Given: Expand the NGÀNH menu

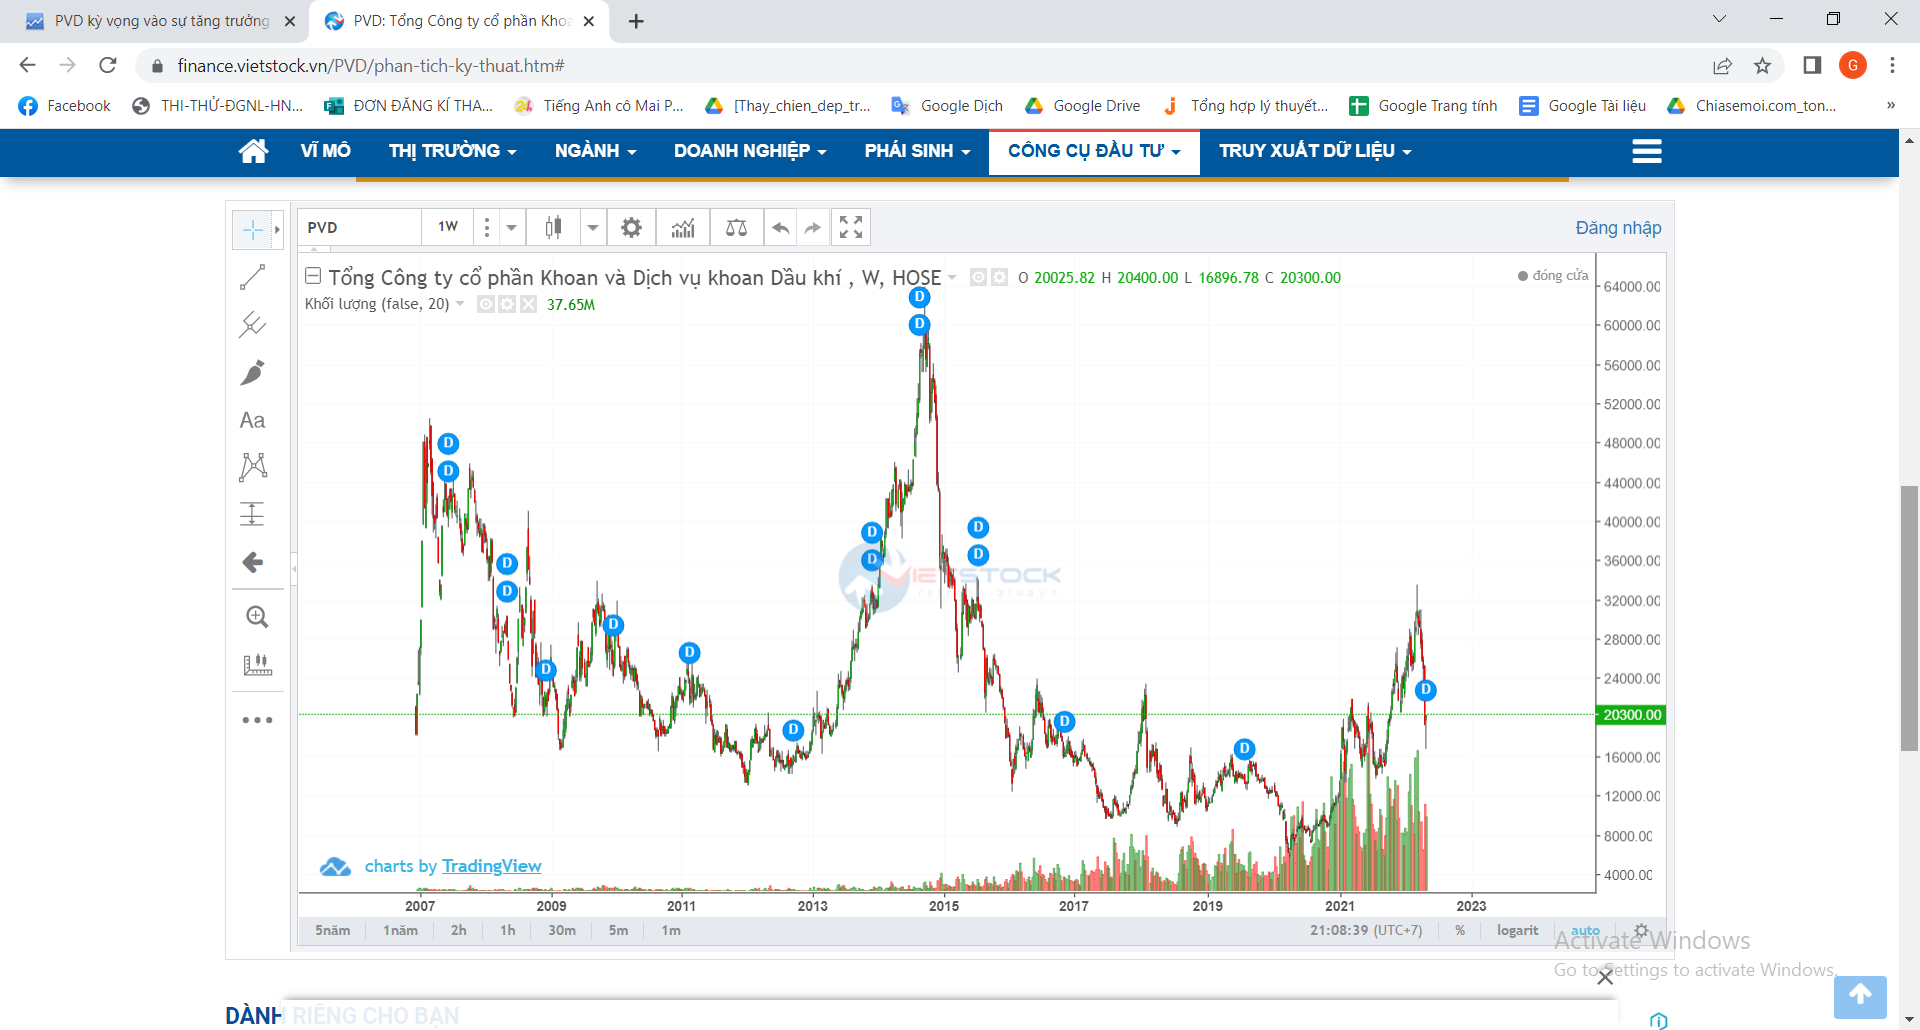Looking at the screenshot, I should pyautogui.click(x=595, y=151).
